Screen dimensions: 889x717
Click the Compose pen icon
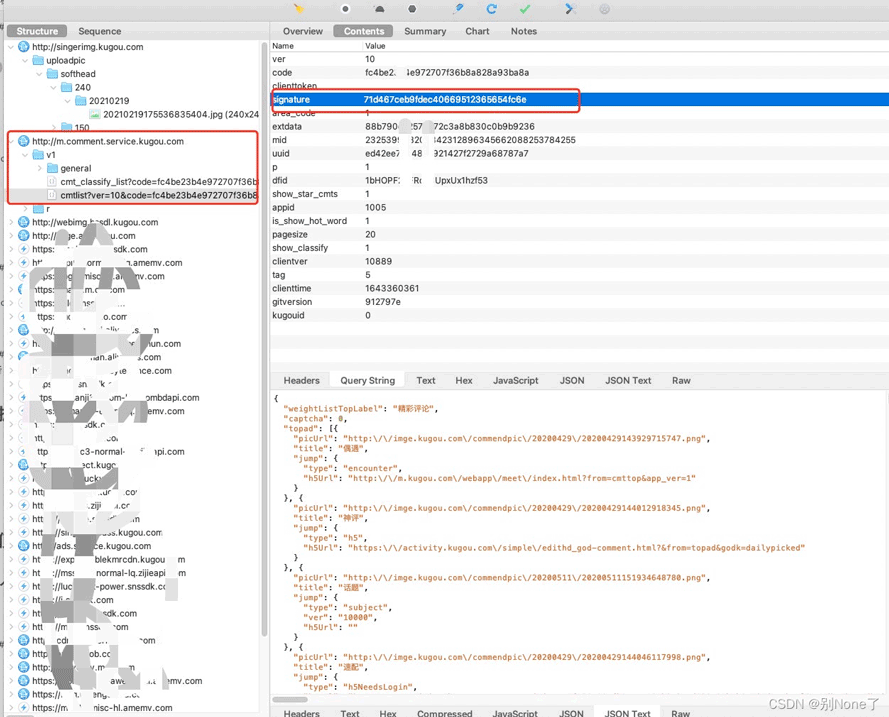[458, 9]
